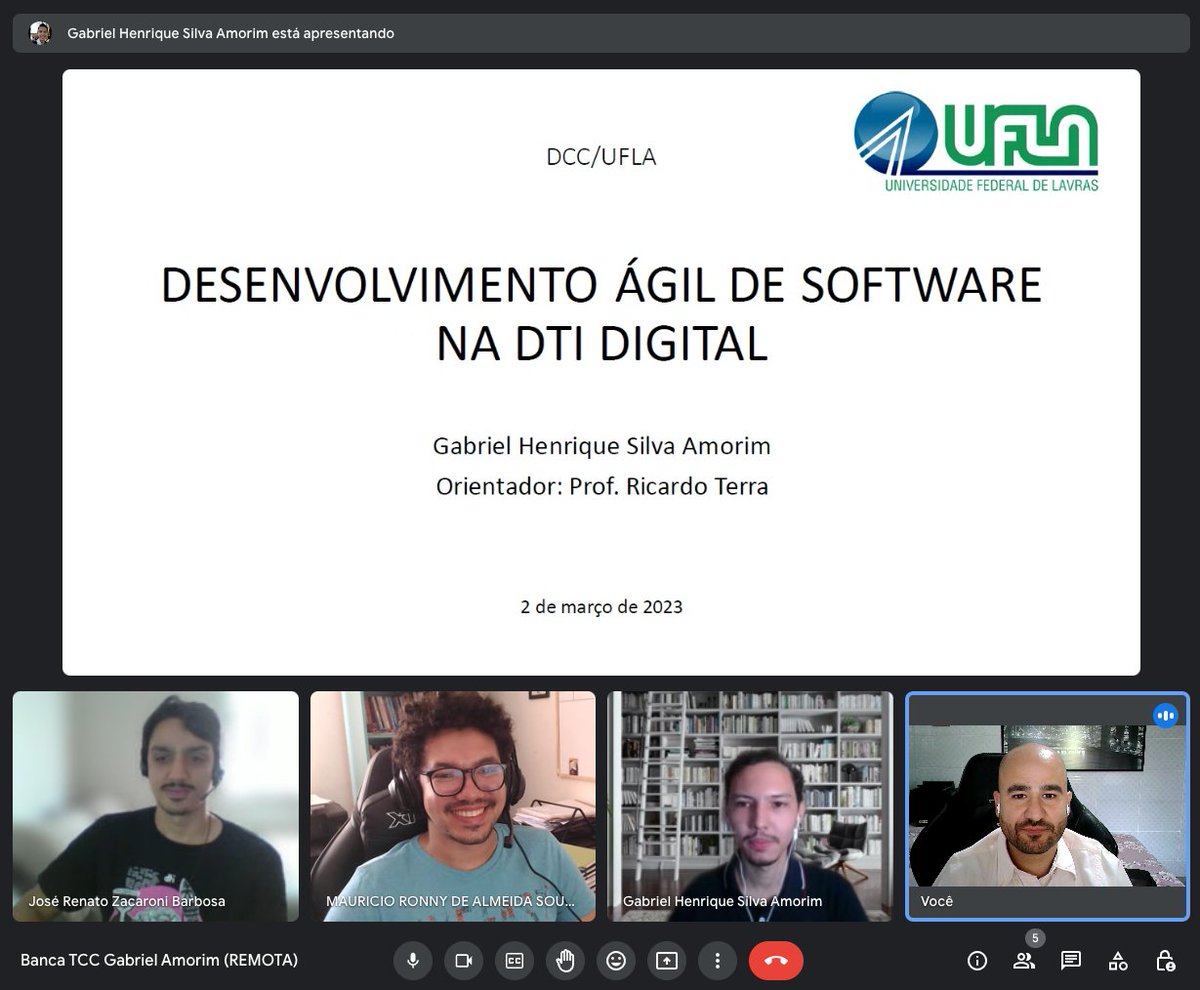The height and width of the screenshot is (990, 1200).
Task: Show participants list with 5 badge
Action: pos(1024,961)
